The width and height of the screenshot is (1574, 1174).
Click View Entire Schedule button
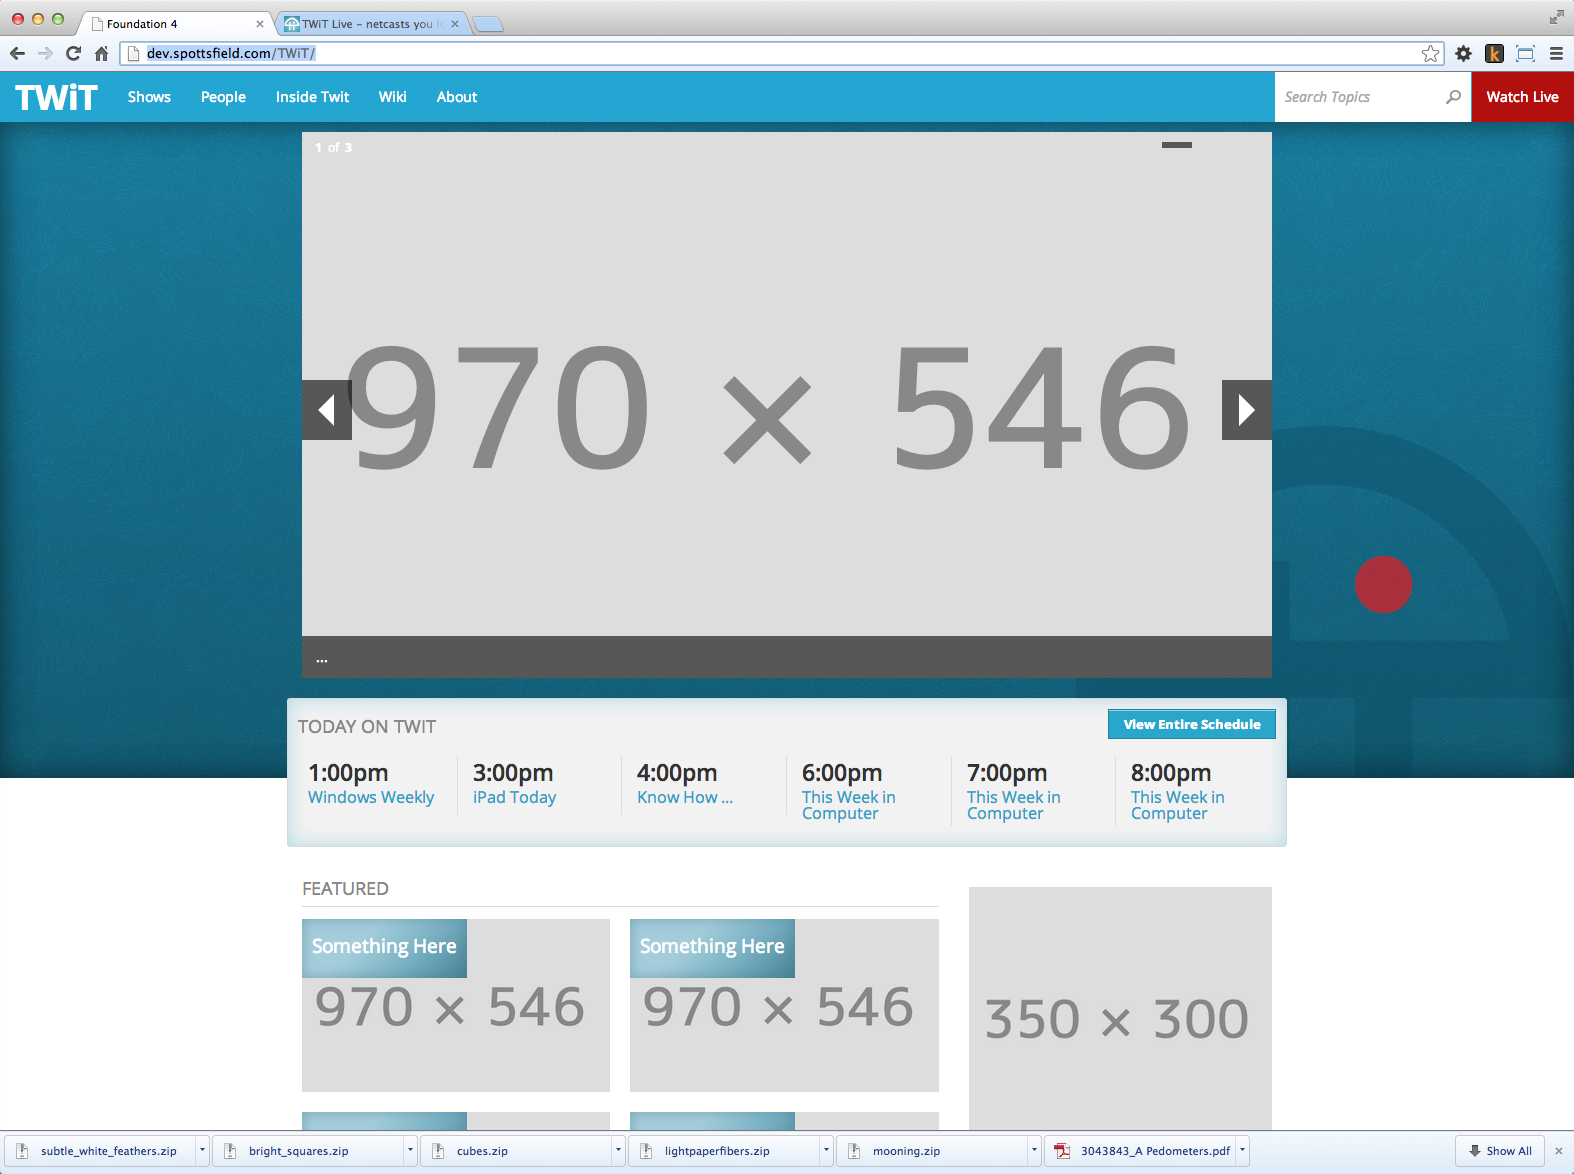click(1191, 724)
